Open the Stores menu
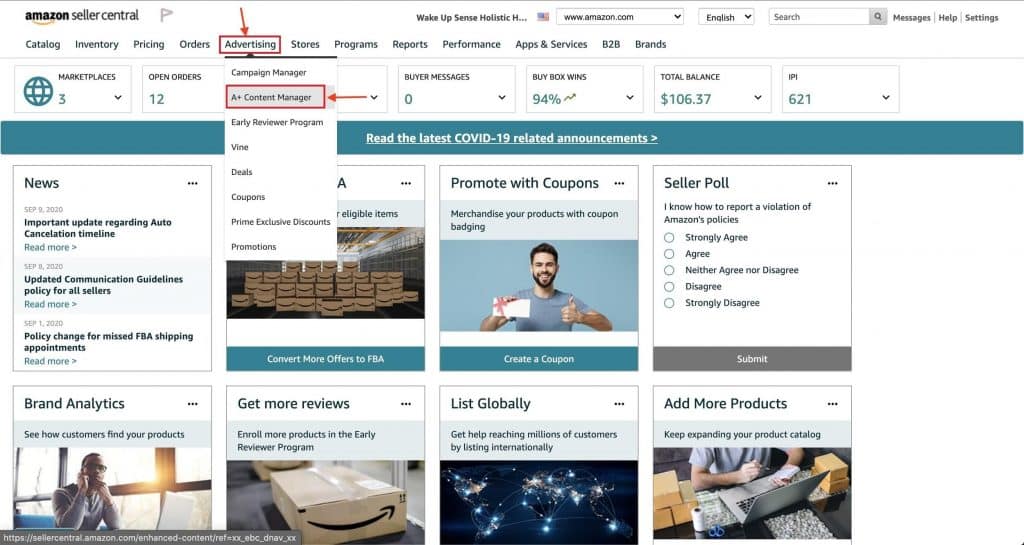This screenshot has height=545, width=1024. click(305, 44)
